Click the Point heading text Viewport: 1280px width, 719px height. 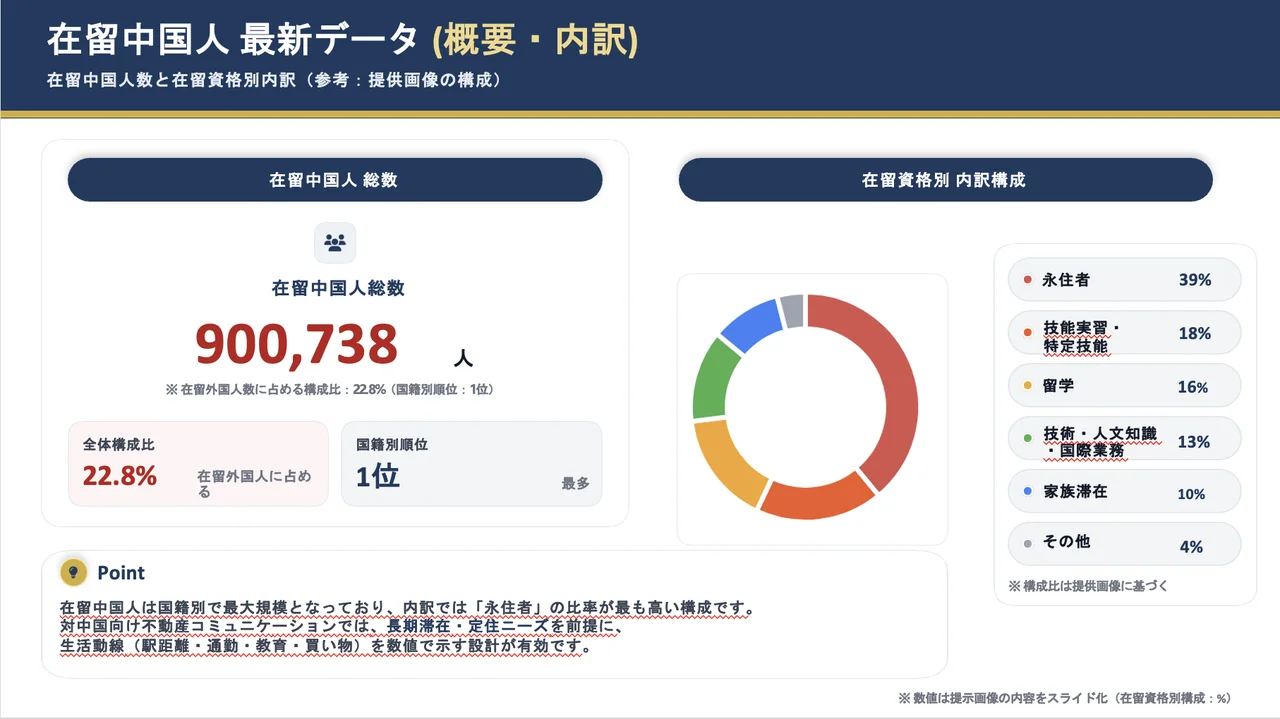tap(121, 573)
